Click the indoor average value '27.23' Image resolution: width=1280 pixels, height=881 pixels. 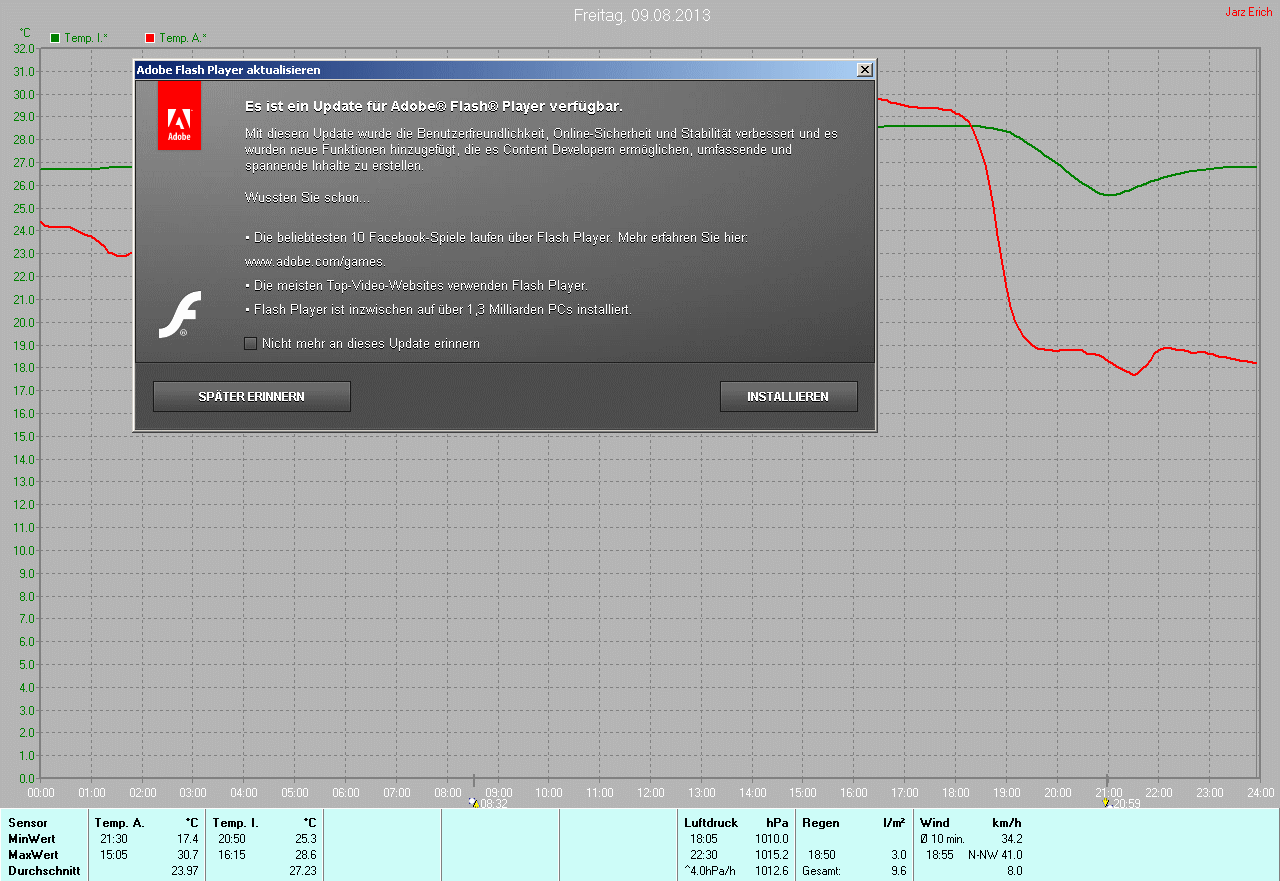tap(302, 871)
